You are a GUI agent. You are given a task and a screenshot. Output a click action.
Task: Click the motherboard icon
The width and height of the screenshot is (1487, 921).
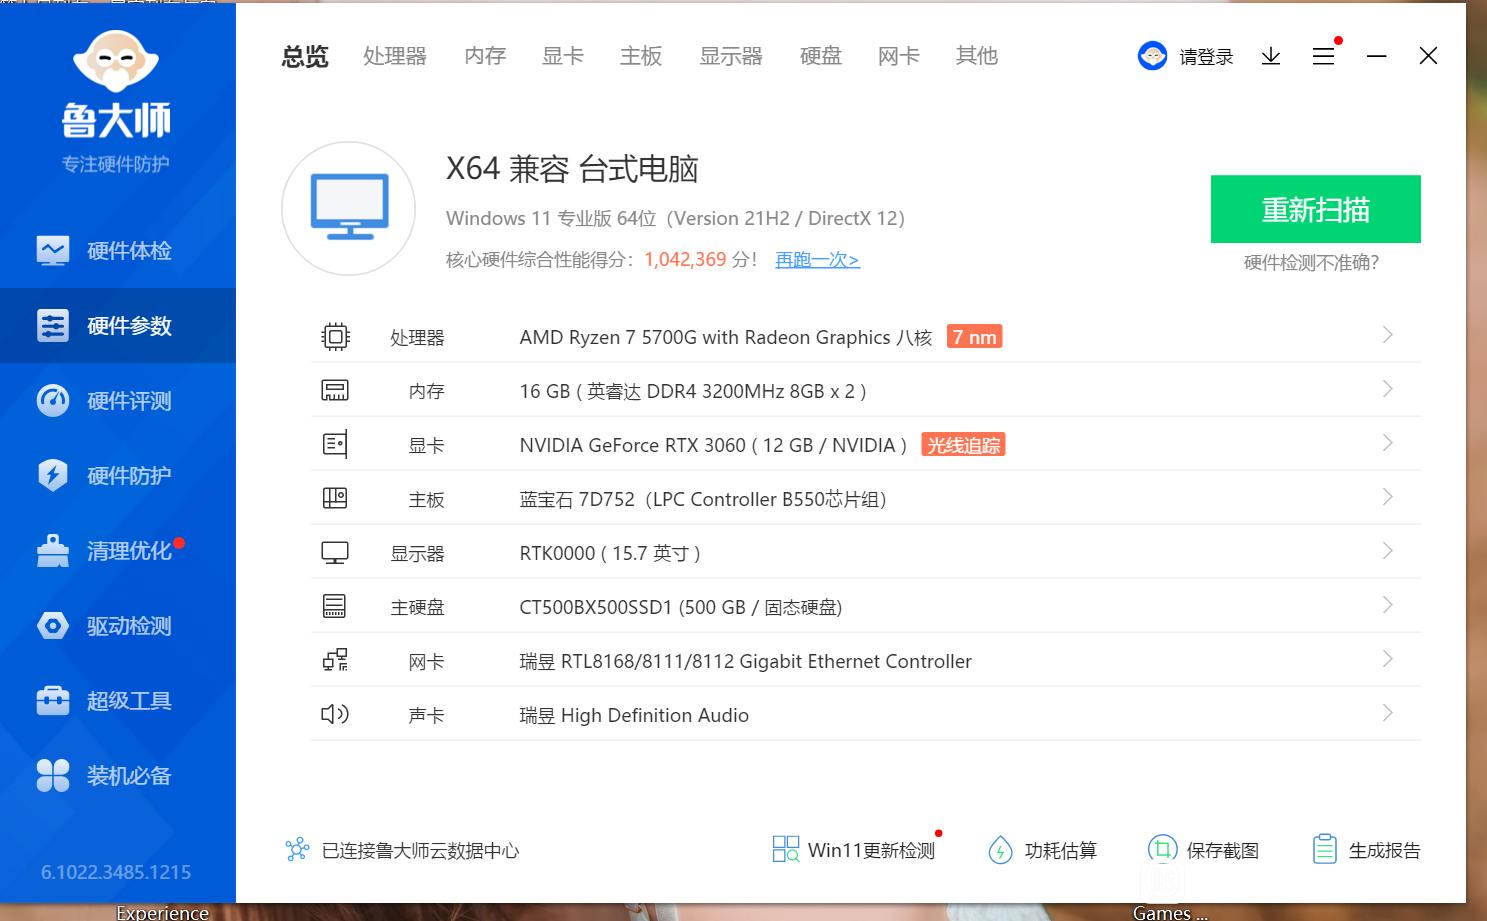coord(335,498)
